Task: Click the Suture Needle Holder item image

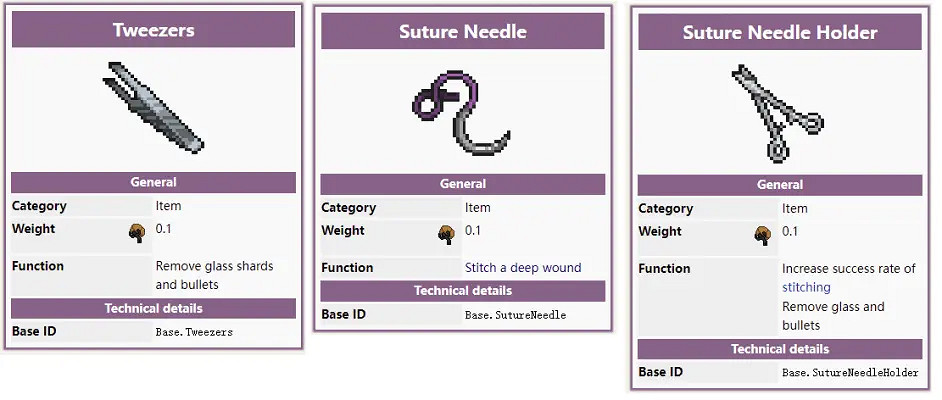Action: 777,113
